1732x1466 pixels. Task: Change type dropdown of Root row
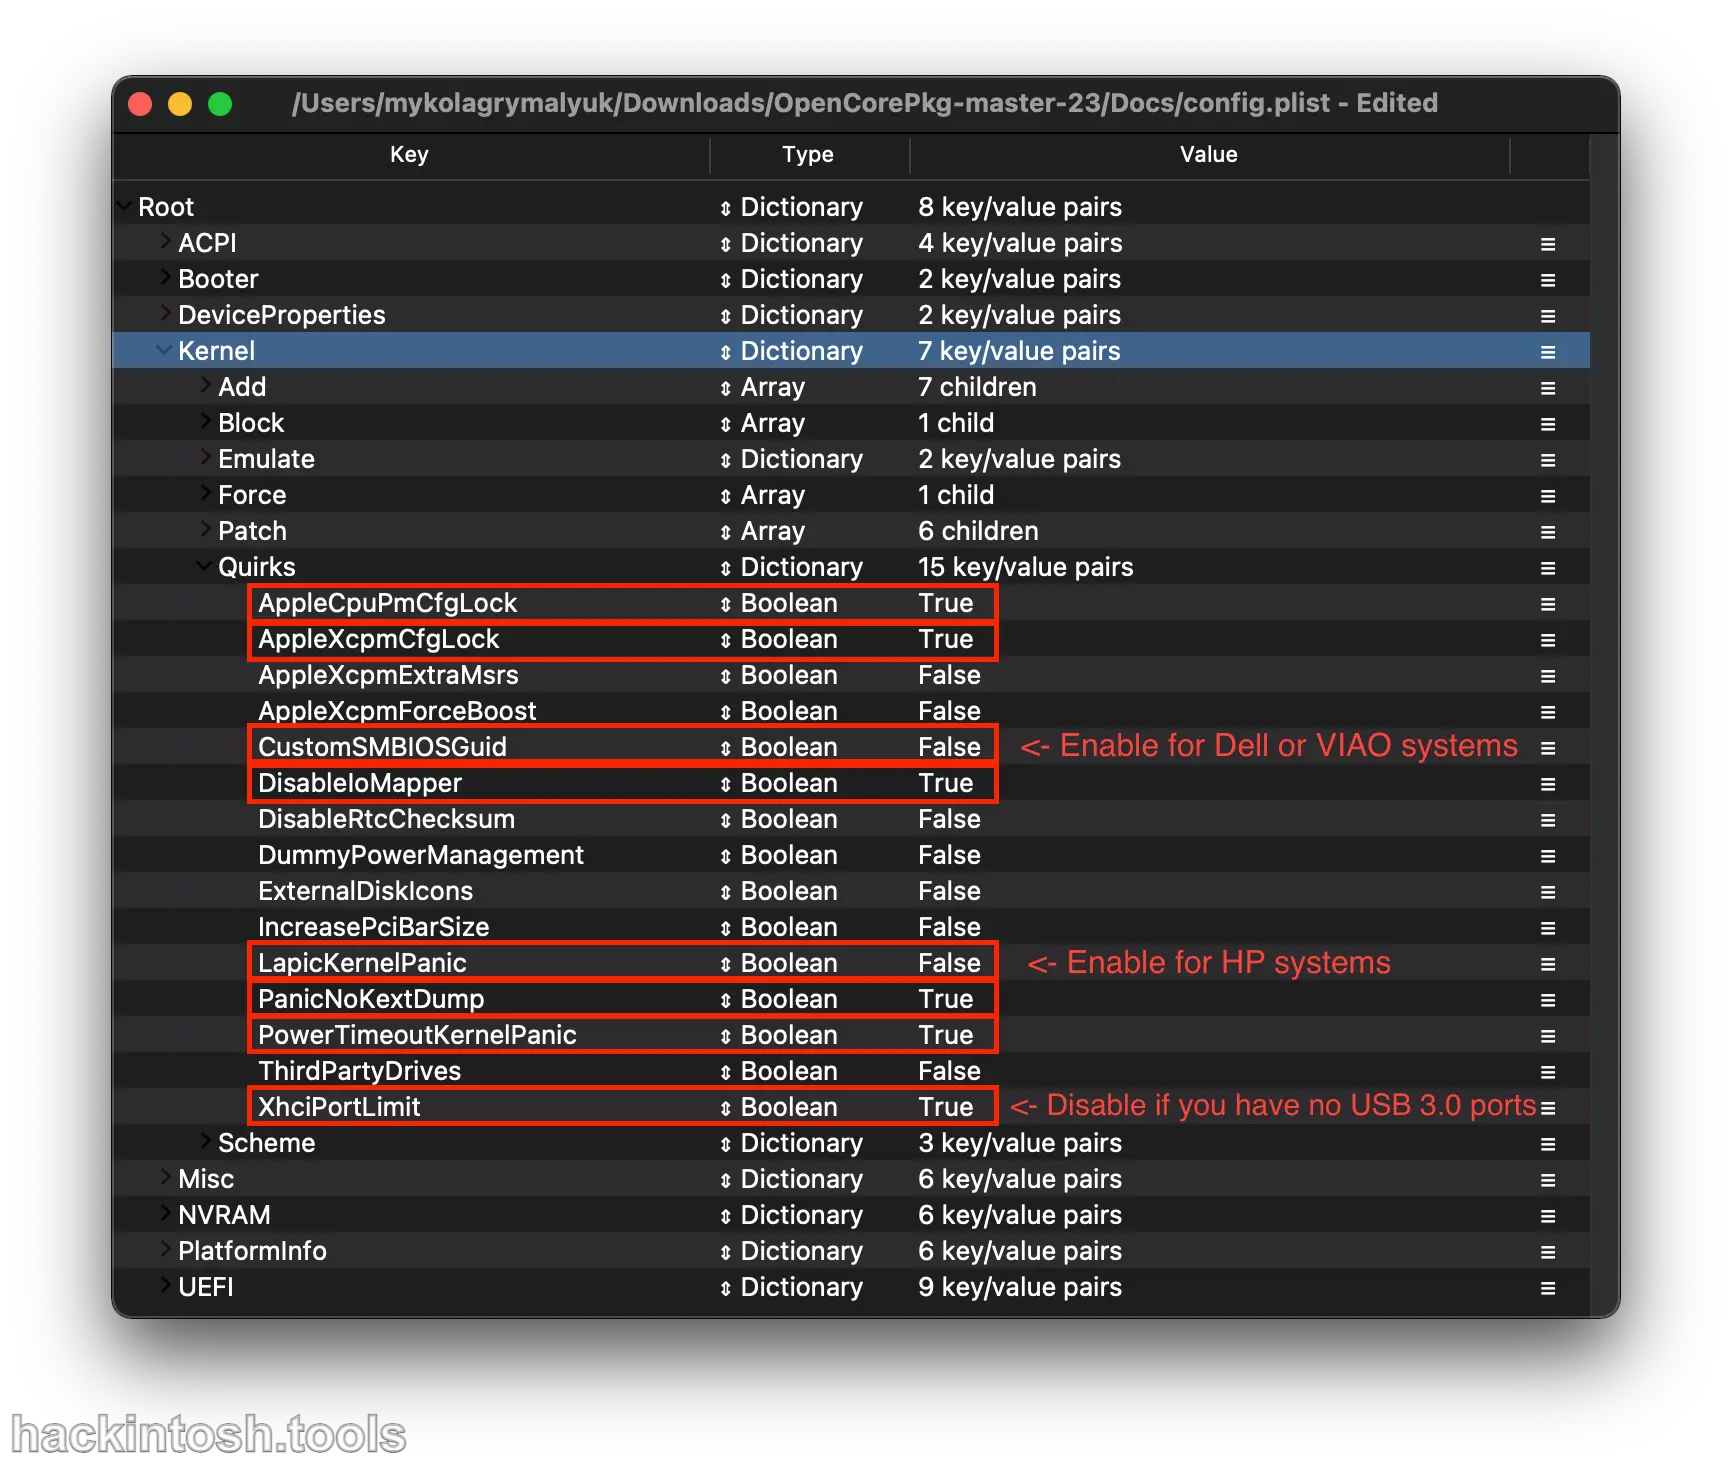726,208
